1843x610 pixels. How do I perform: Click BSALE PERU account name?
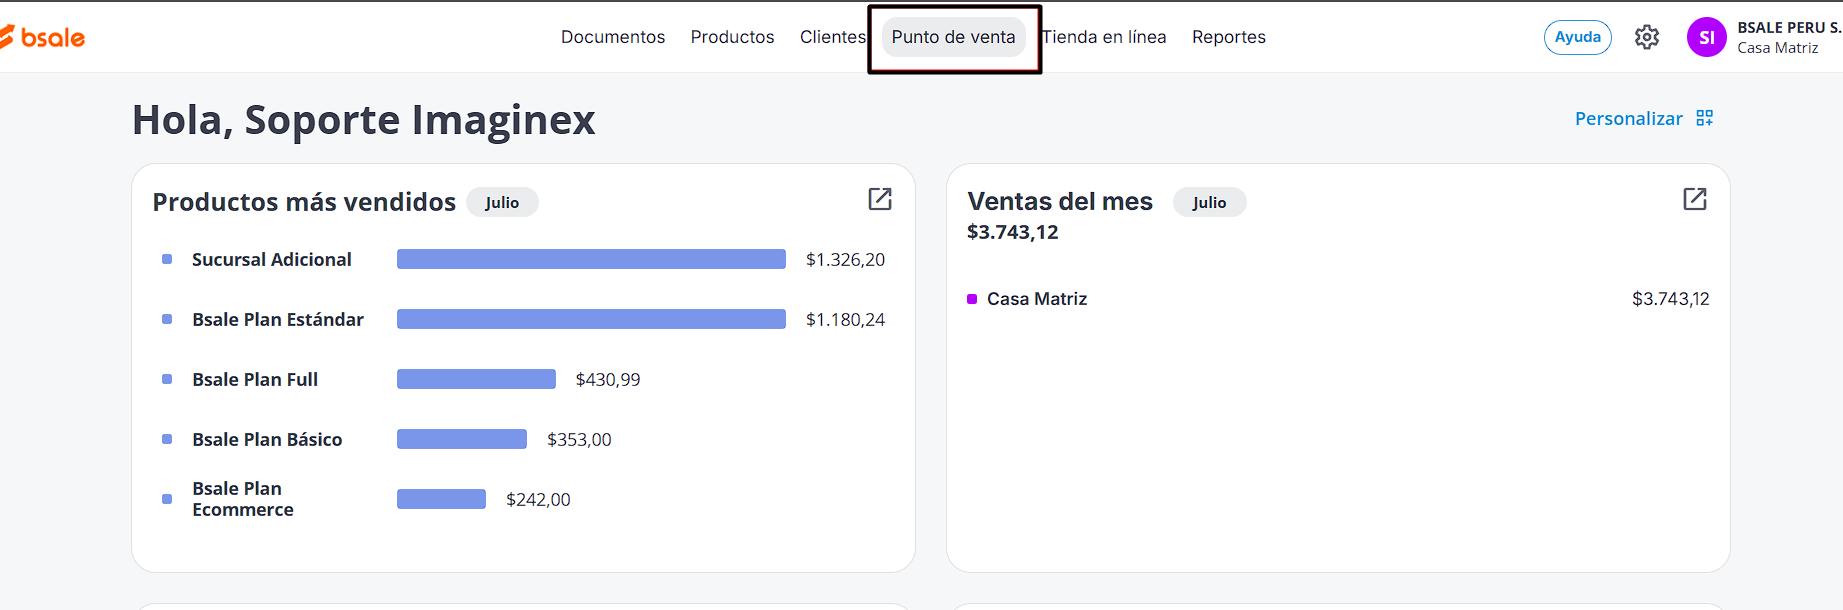pyautogui.click(x=1789, y=28)
